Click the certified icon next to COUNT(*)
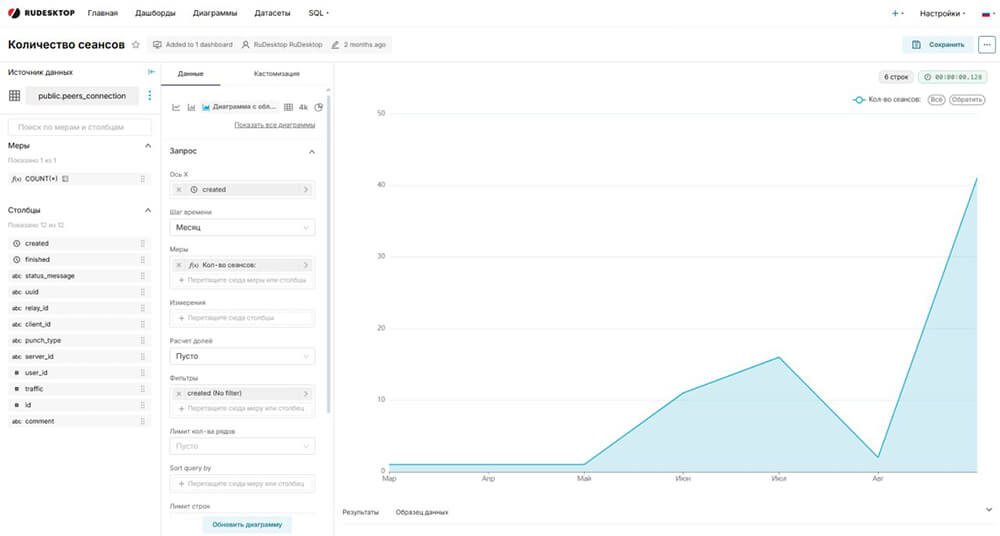 [65, 179]
